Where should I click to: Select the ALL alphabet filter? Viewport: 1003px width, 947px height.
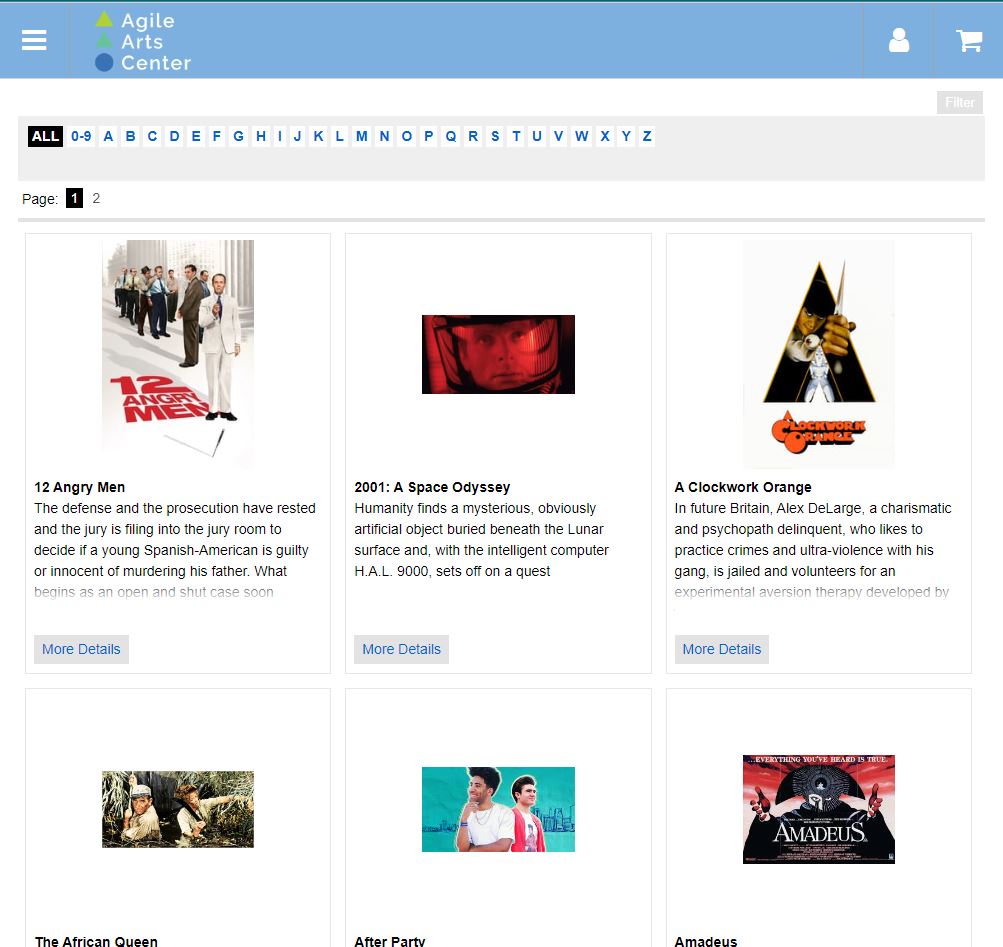(45, 136)
